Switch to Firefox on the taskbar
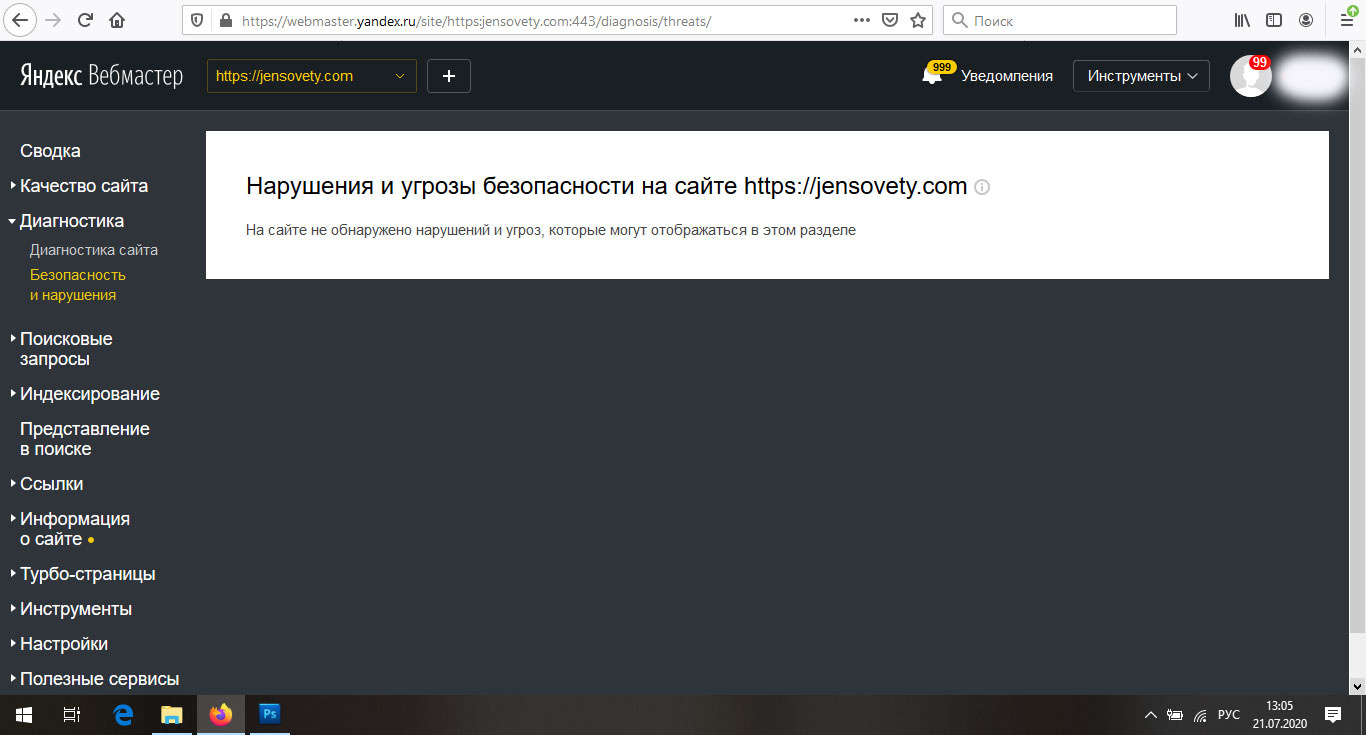The width and height of the screenshot is (1366, 735). coord(221,715)
